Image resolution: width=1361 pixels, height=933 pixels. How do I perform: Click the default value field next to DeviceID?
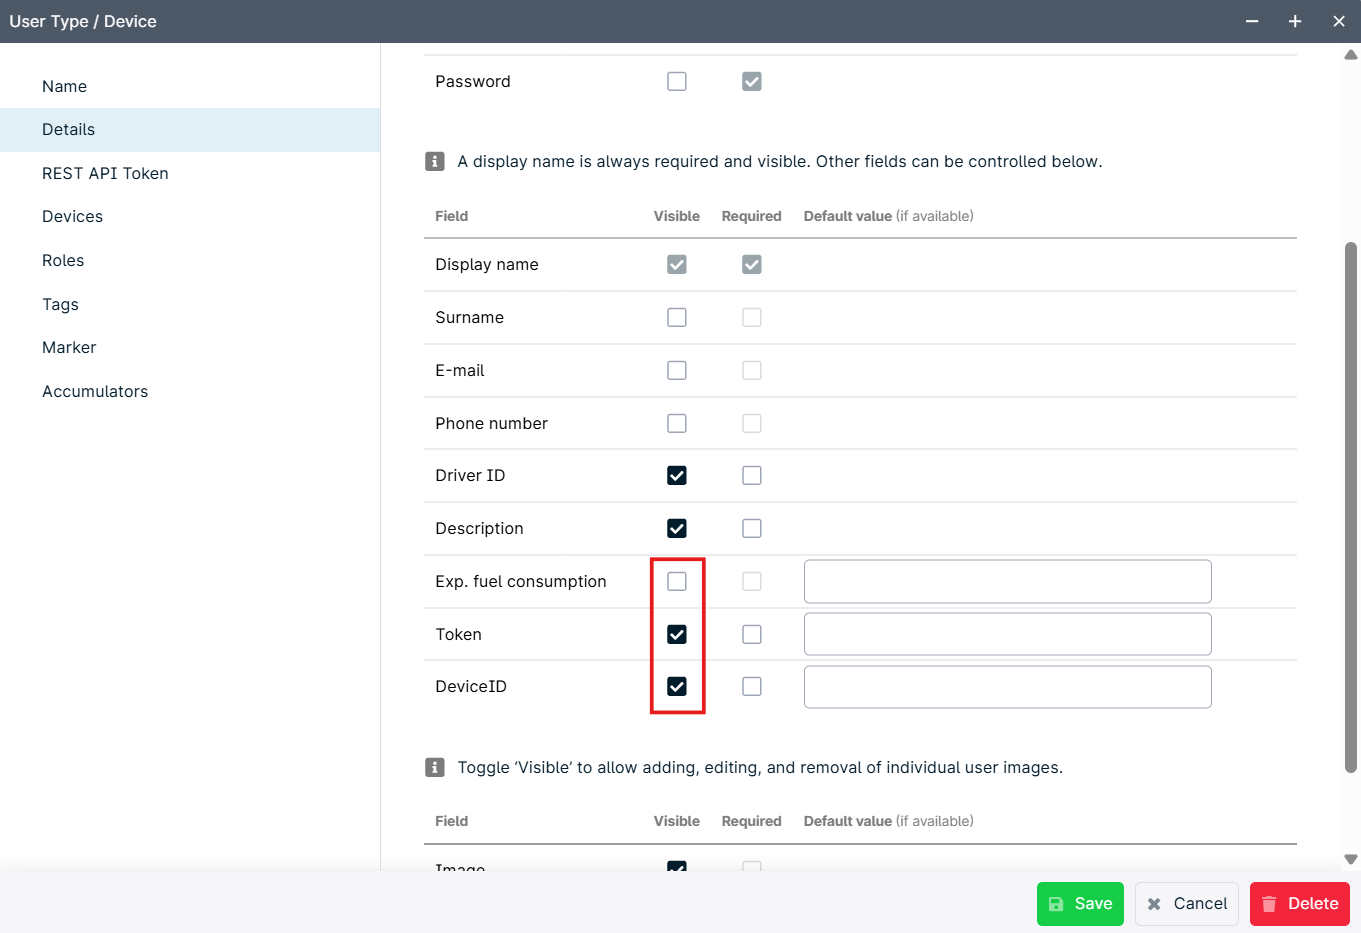pyautogui.click(x=1007, y=686)
